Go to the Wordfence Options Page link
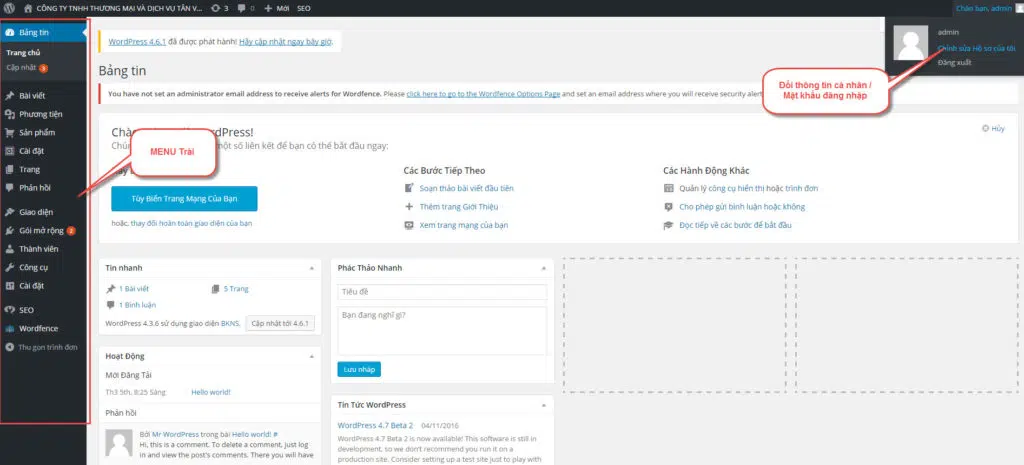 pyautogui.click(x=483, y=94)
